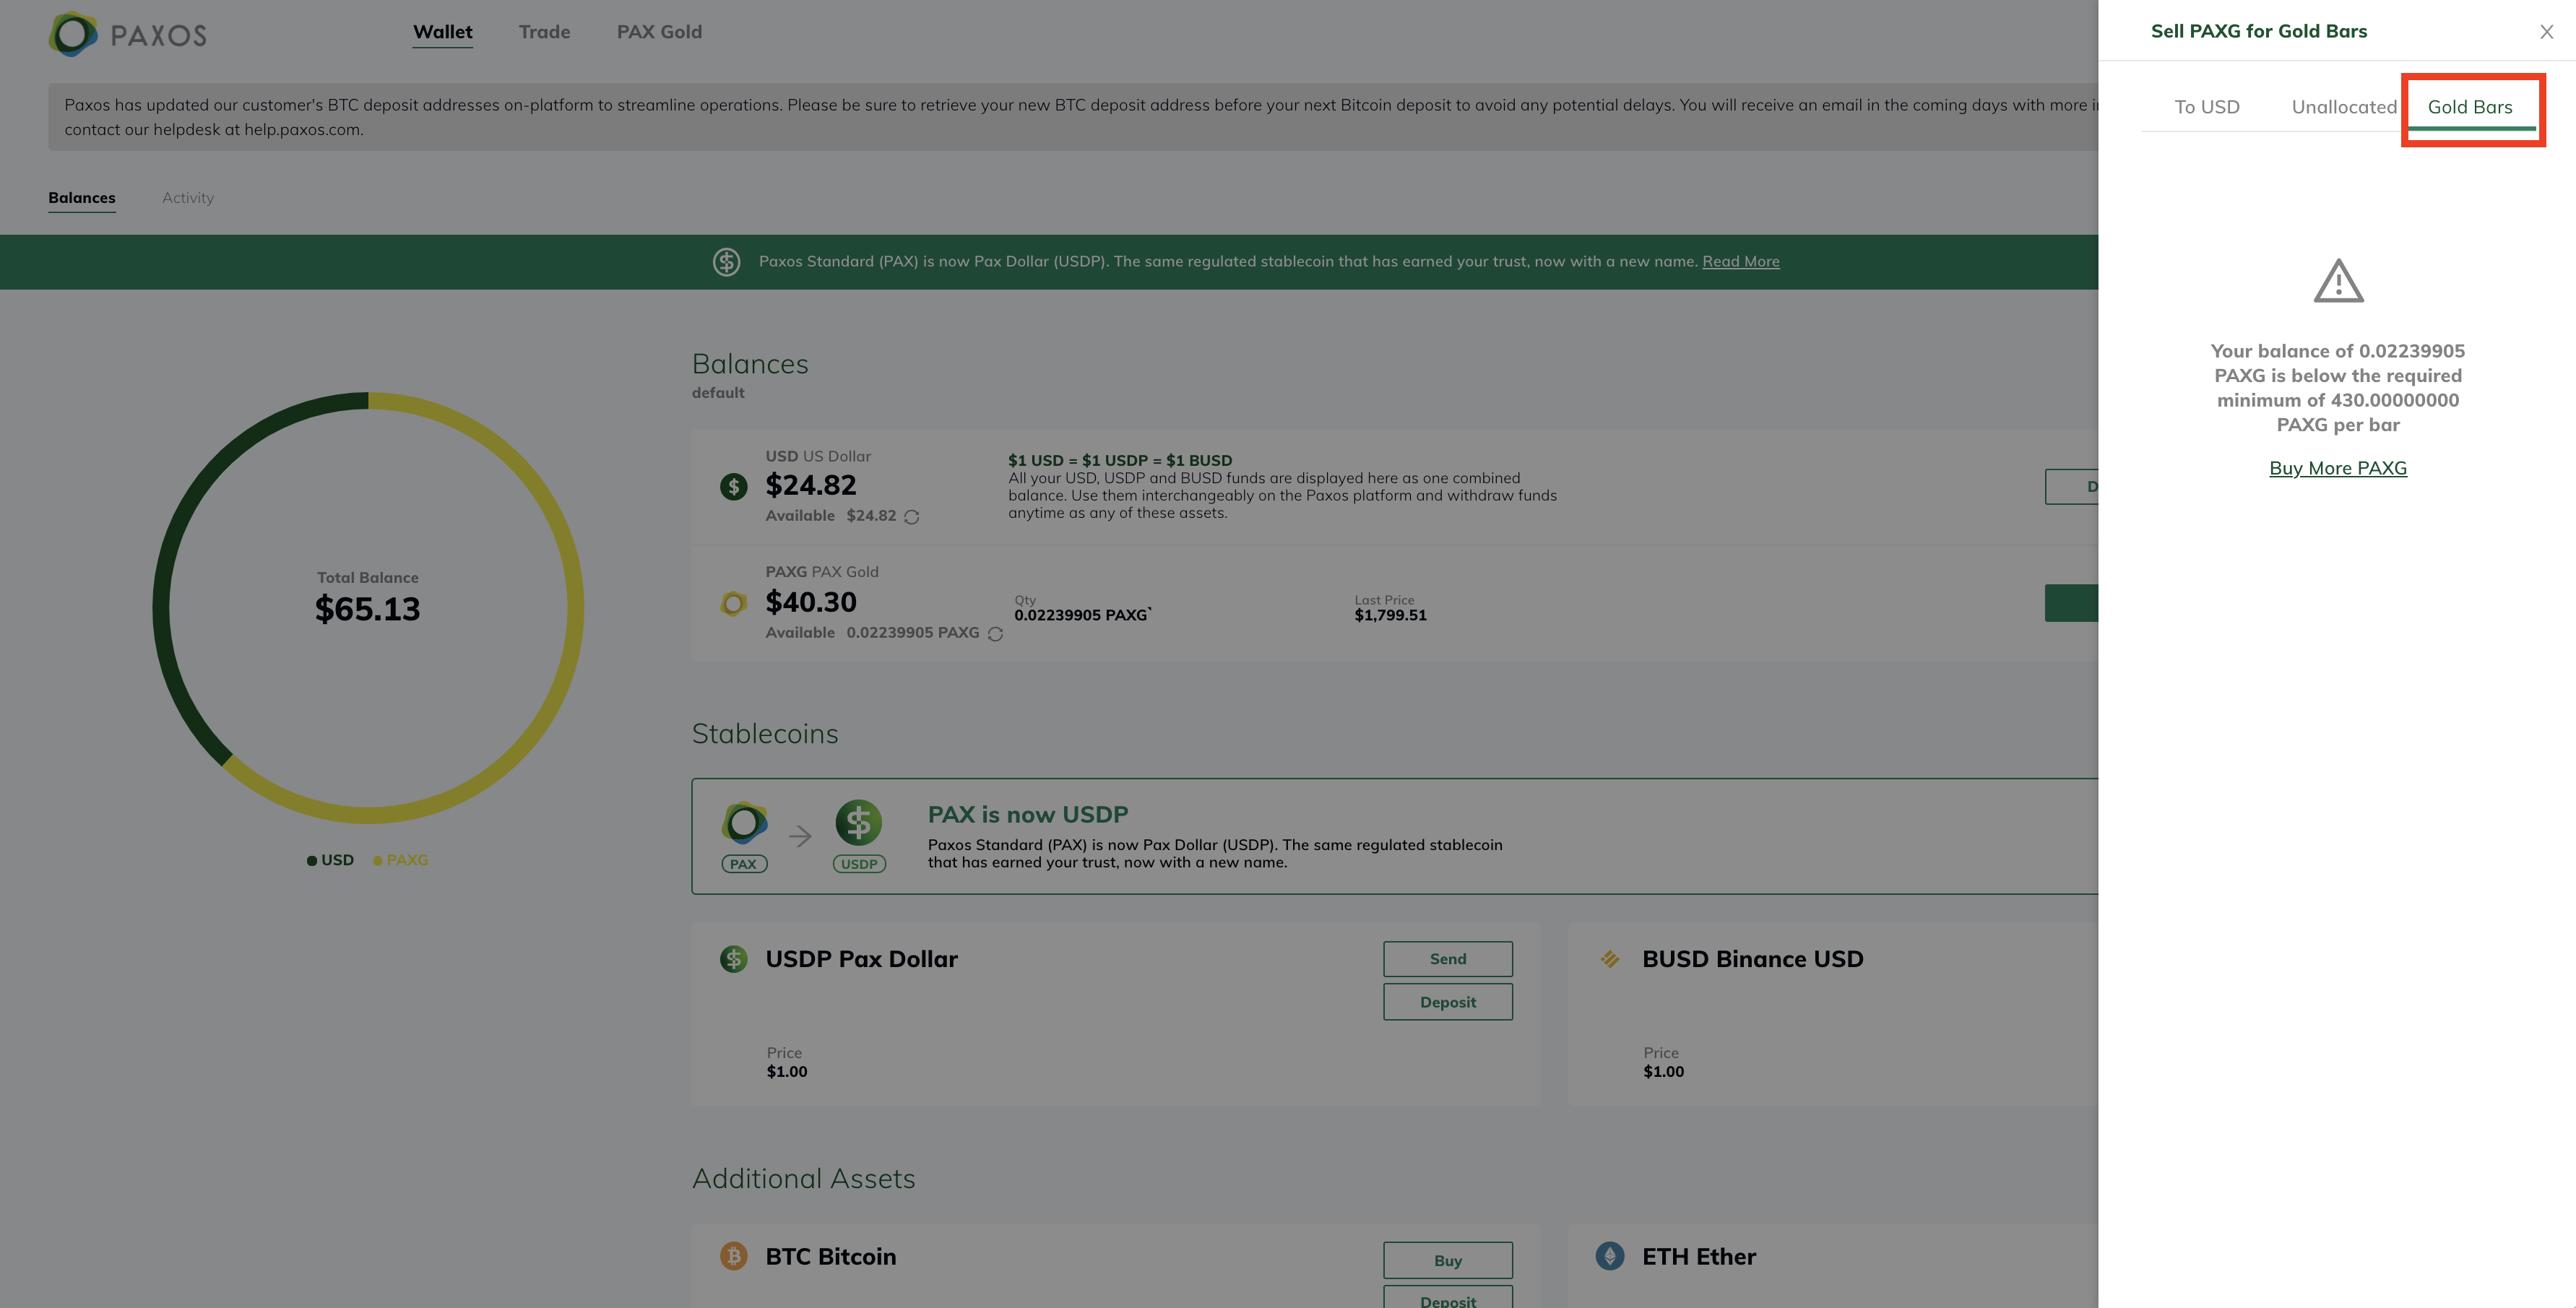This screenshot has width=2576, height=1308.
Task: Click the BUSD Binance USD icon
Action: (x=1609, y=959)
